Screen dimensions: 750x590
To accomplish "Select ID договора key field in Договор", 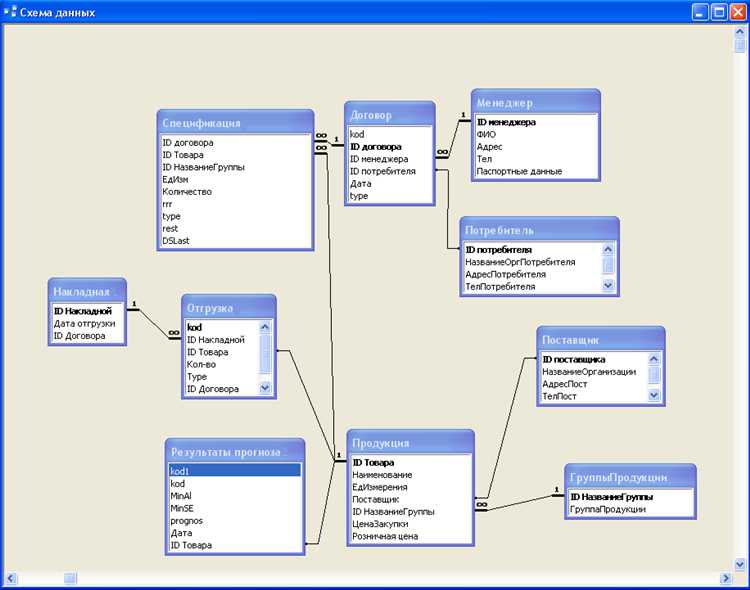I will tap(389, 147).
